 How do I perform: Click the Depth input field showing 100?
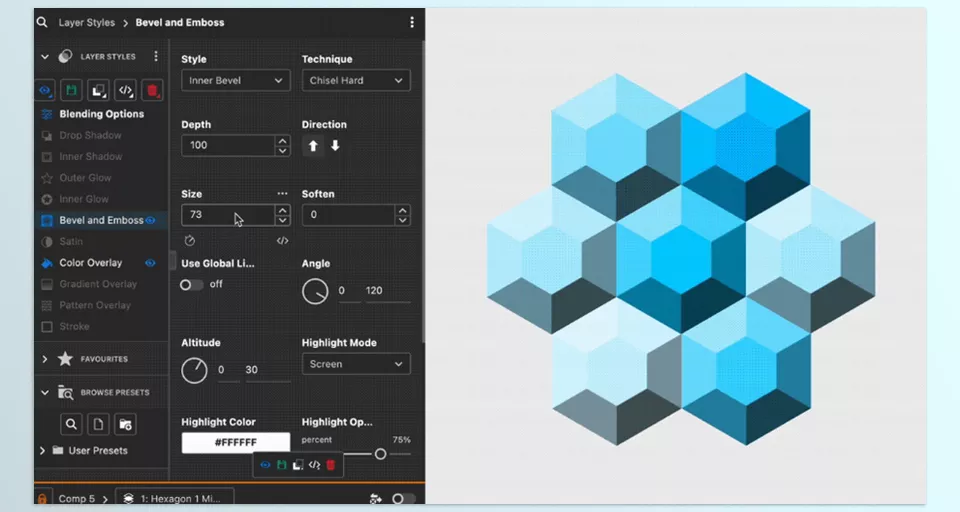pos(228,145)
